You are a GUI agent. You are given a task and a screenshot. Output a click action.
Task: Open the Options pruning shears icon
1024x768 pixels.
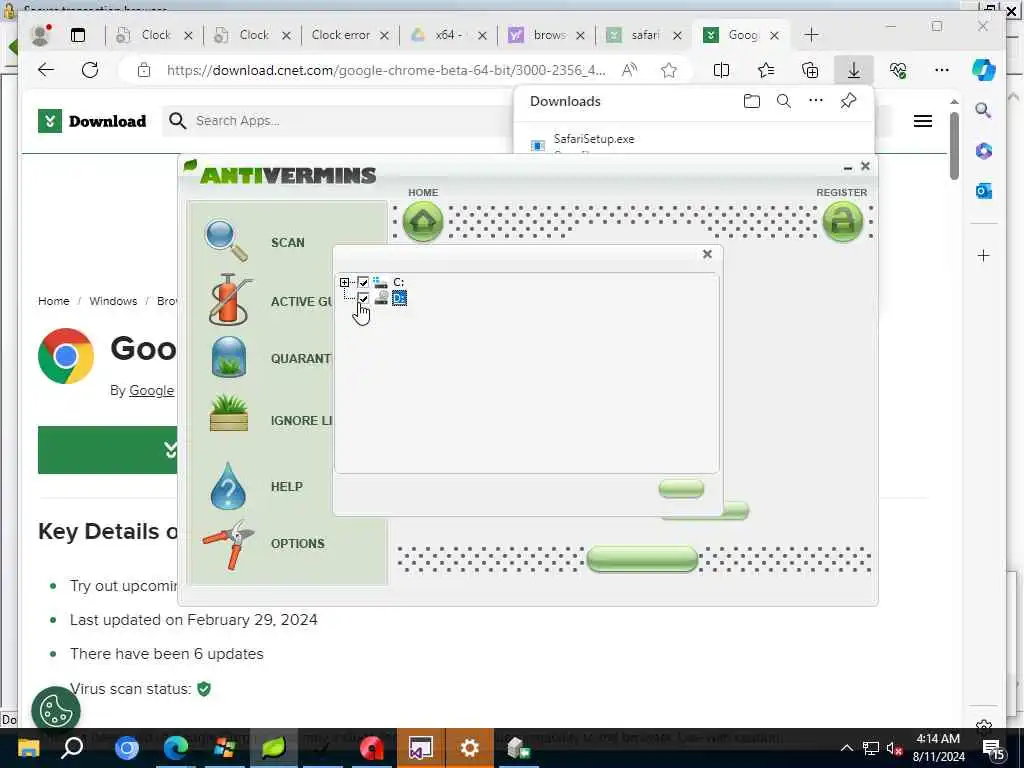229,544
